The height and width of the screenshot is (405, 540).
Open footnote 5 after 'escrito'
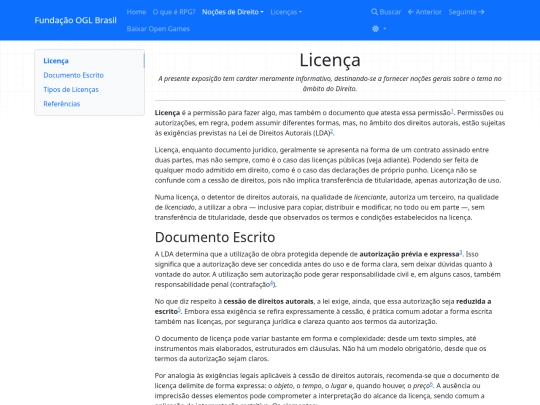179,310
